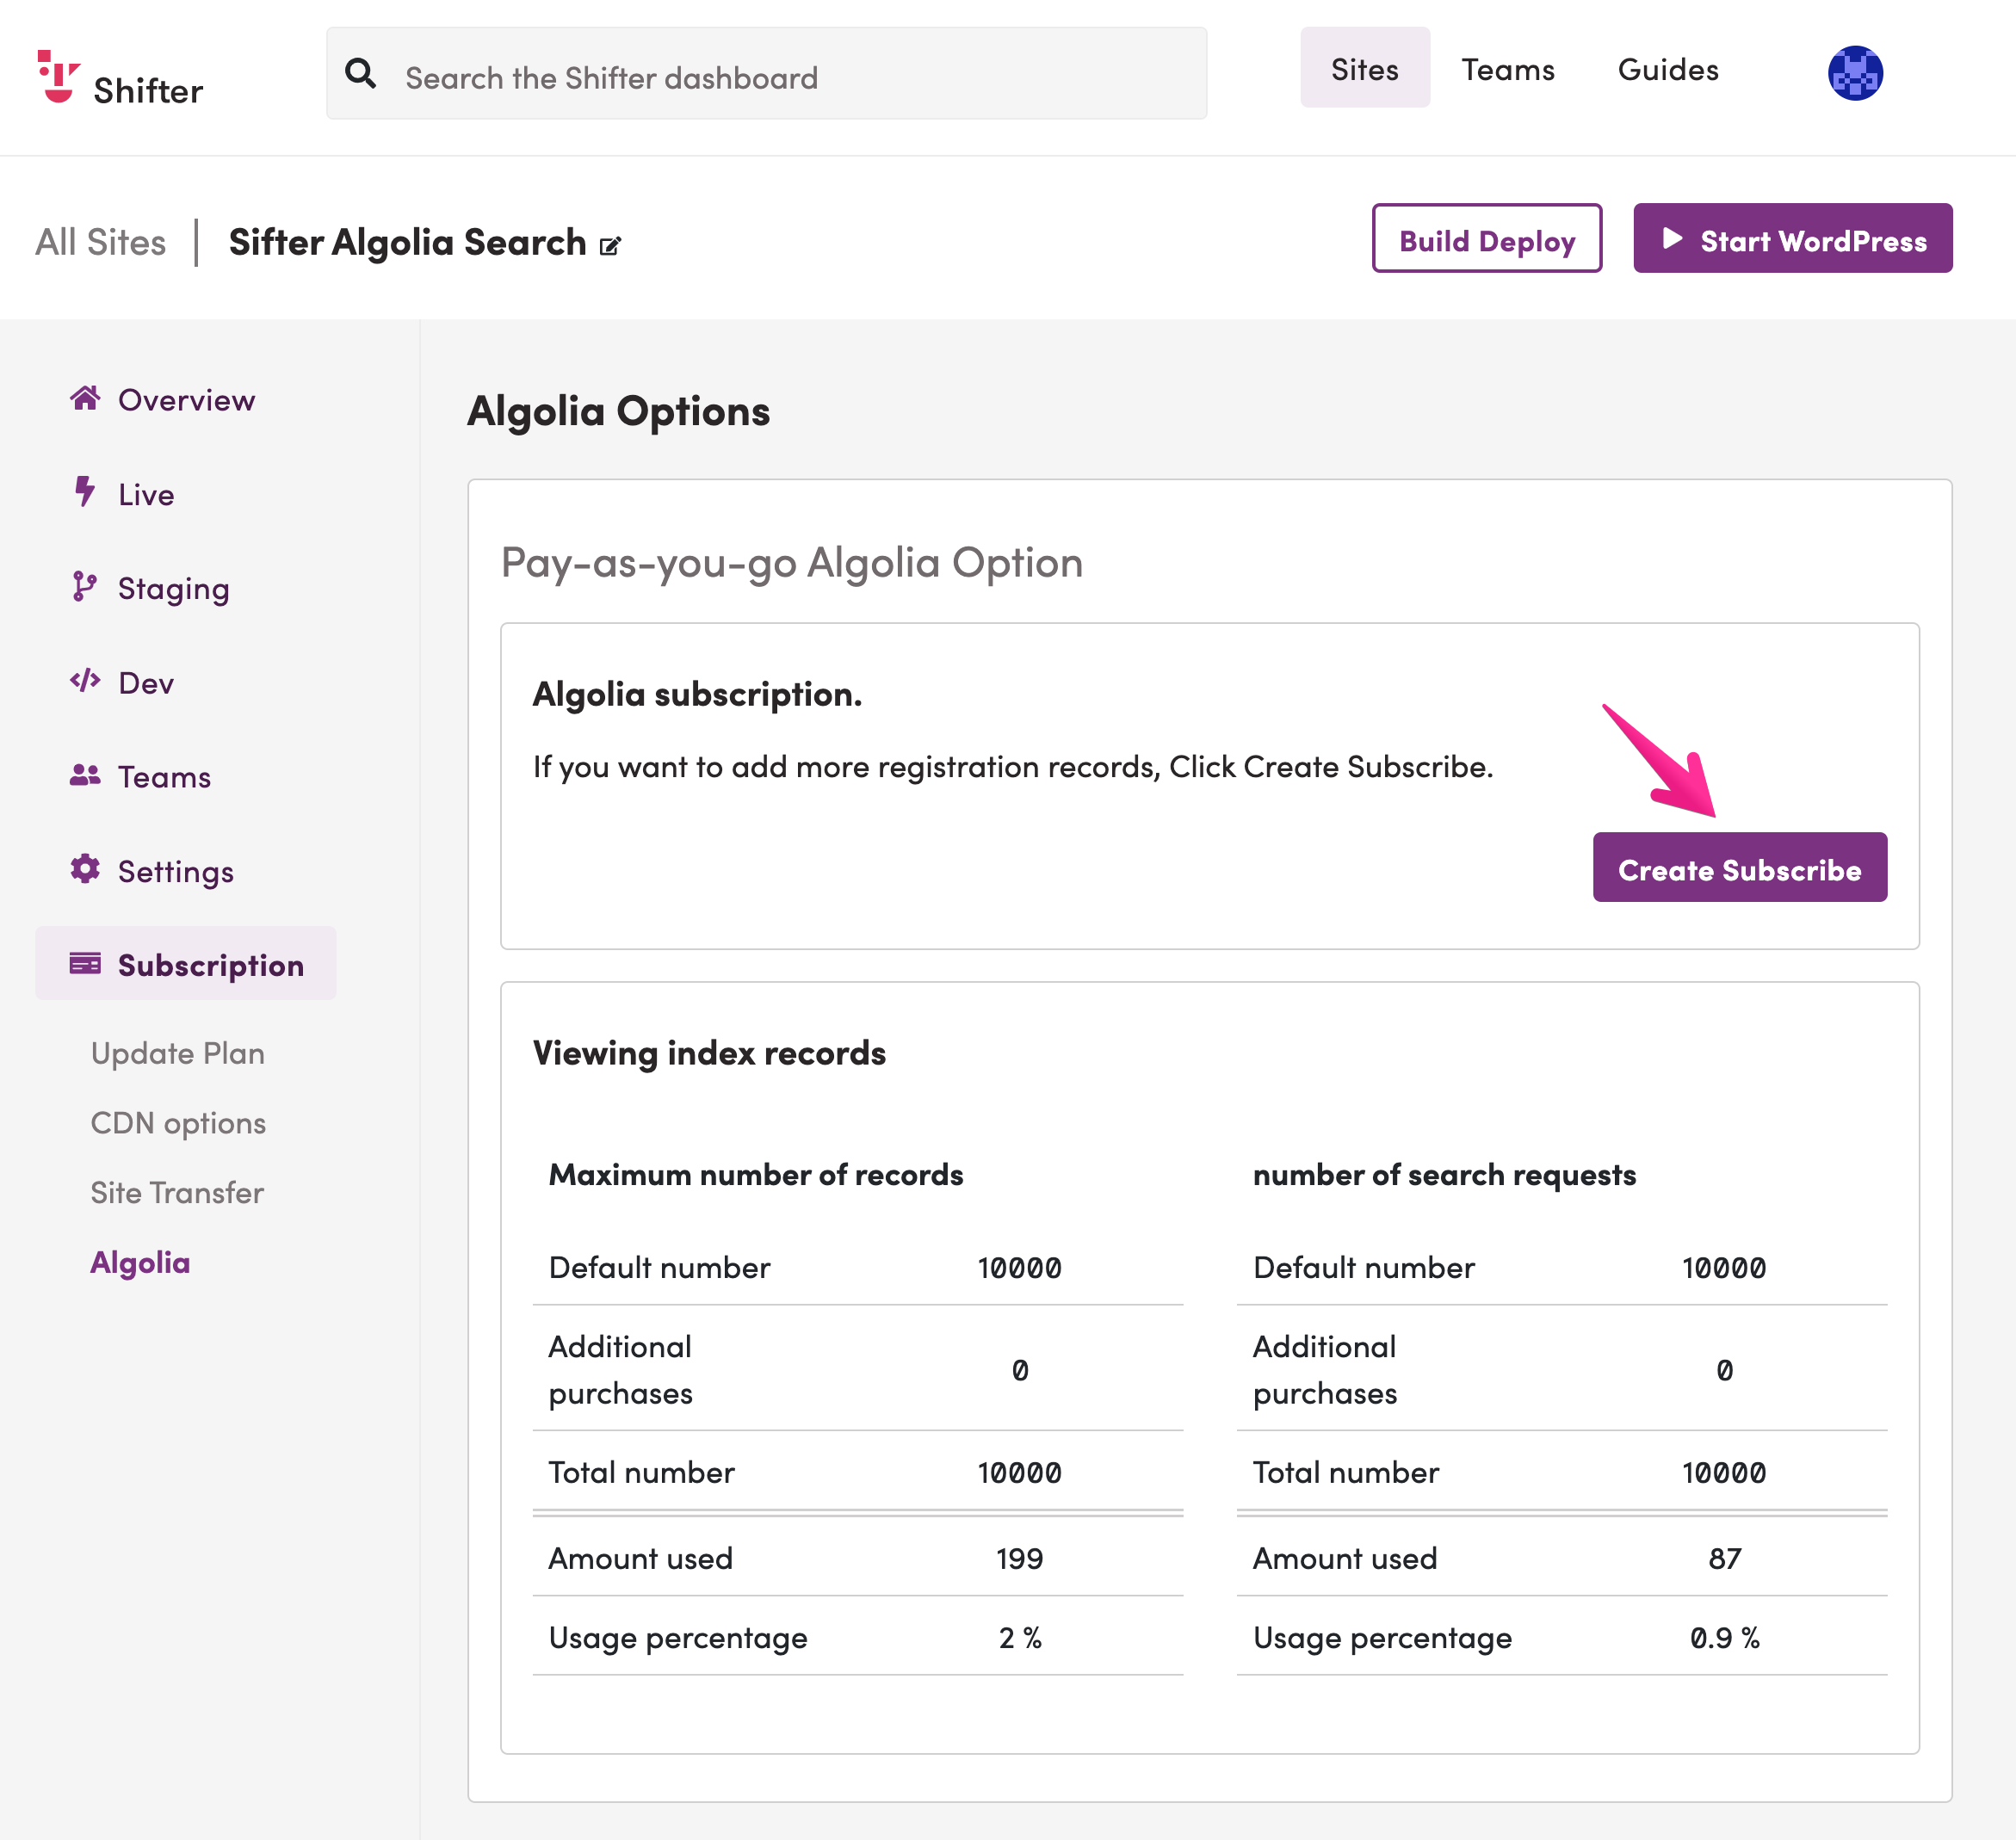Open the user avatar menu
Viewport: 2016px width, 1840px height.
click(1855, 73)
